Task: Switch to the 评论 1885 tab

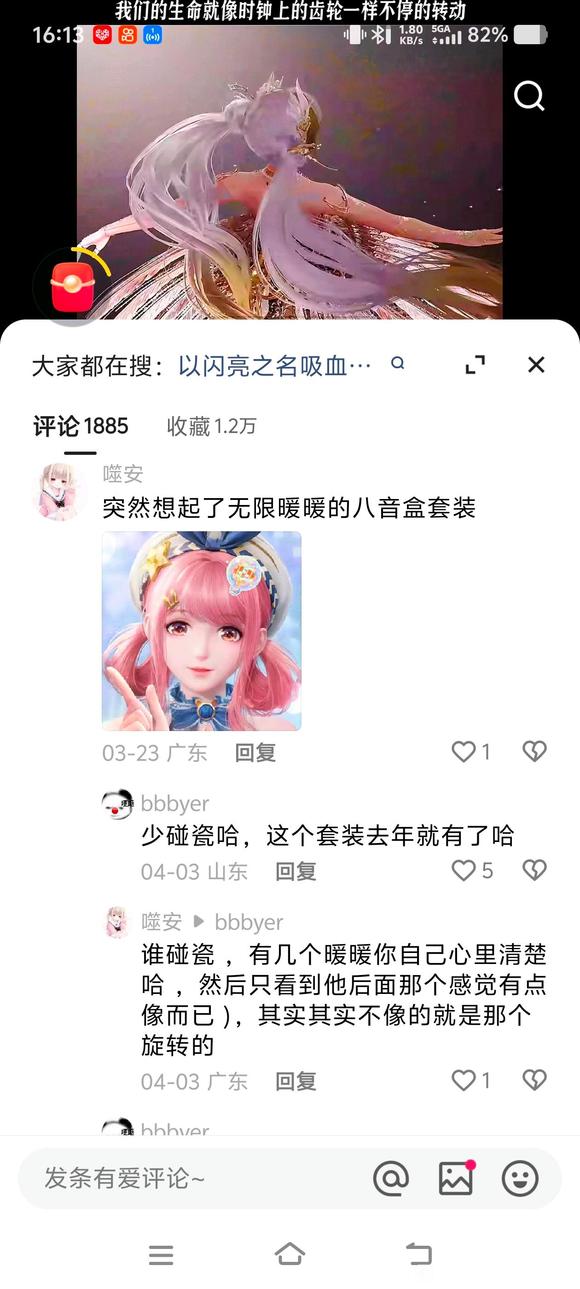Action: click(x=81, y=426)
